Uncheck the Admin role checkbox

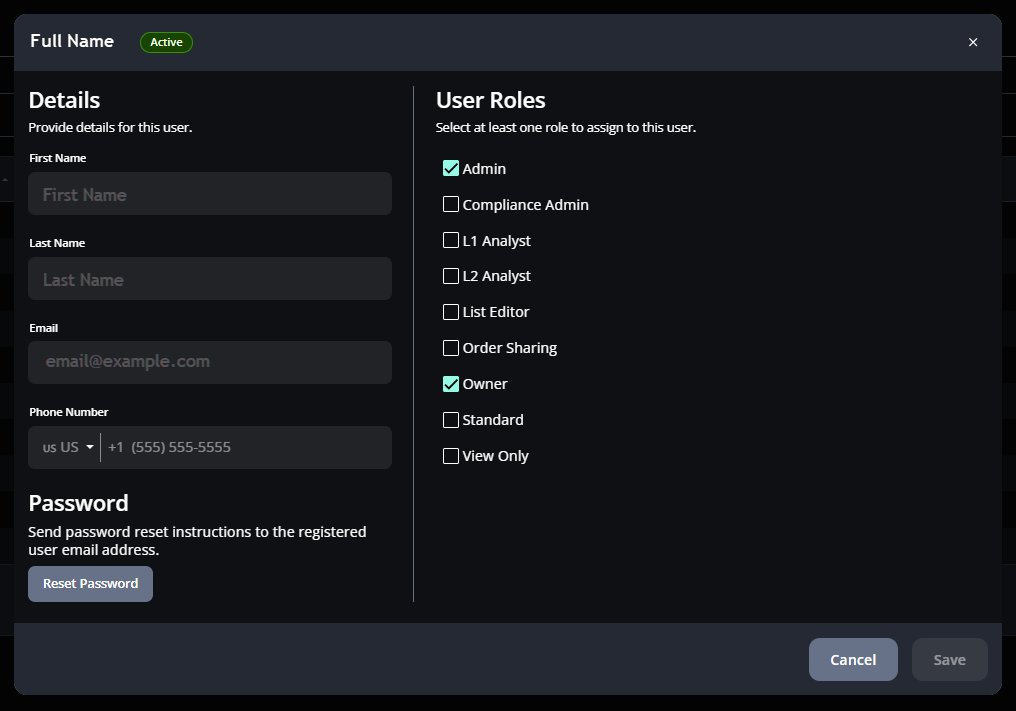(x=451, y=169)
